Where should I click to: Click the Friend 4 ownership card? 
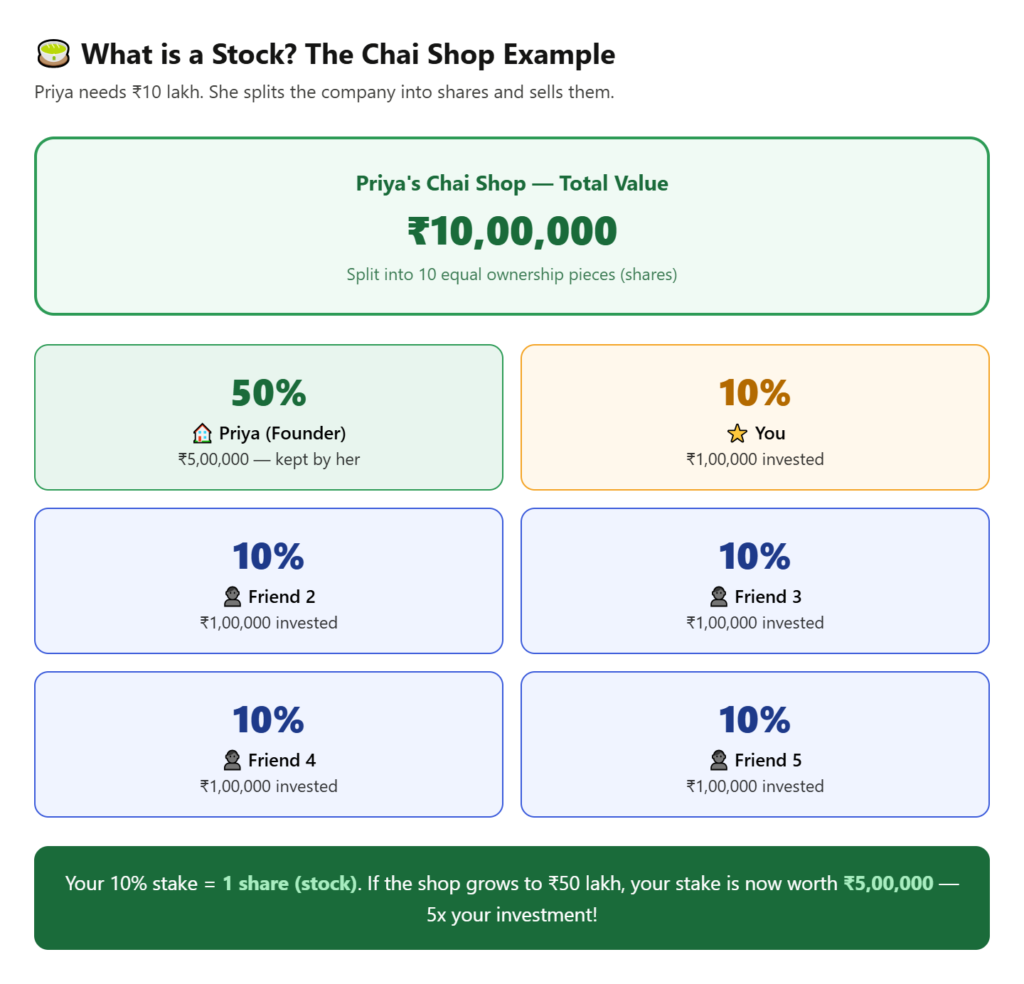click(268, 744)
